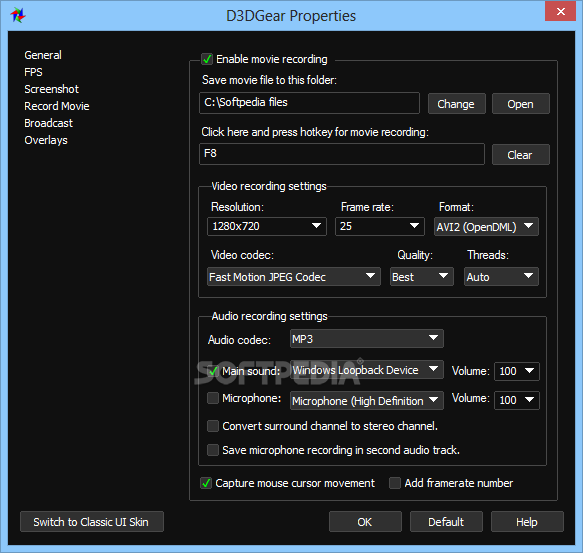Open the Windows Loopback Device dropdown
Image resolution: width=583 pixels, height=553 pixels.
click(366, 370)
